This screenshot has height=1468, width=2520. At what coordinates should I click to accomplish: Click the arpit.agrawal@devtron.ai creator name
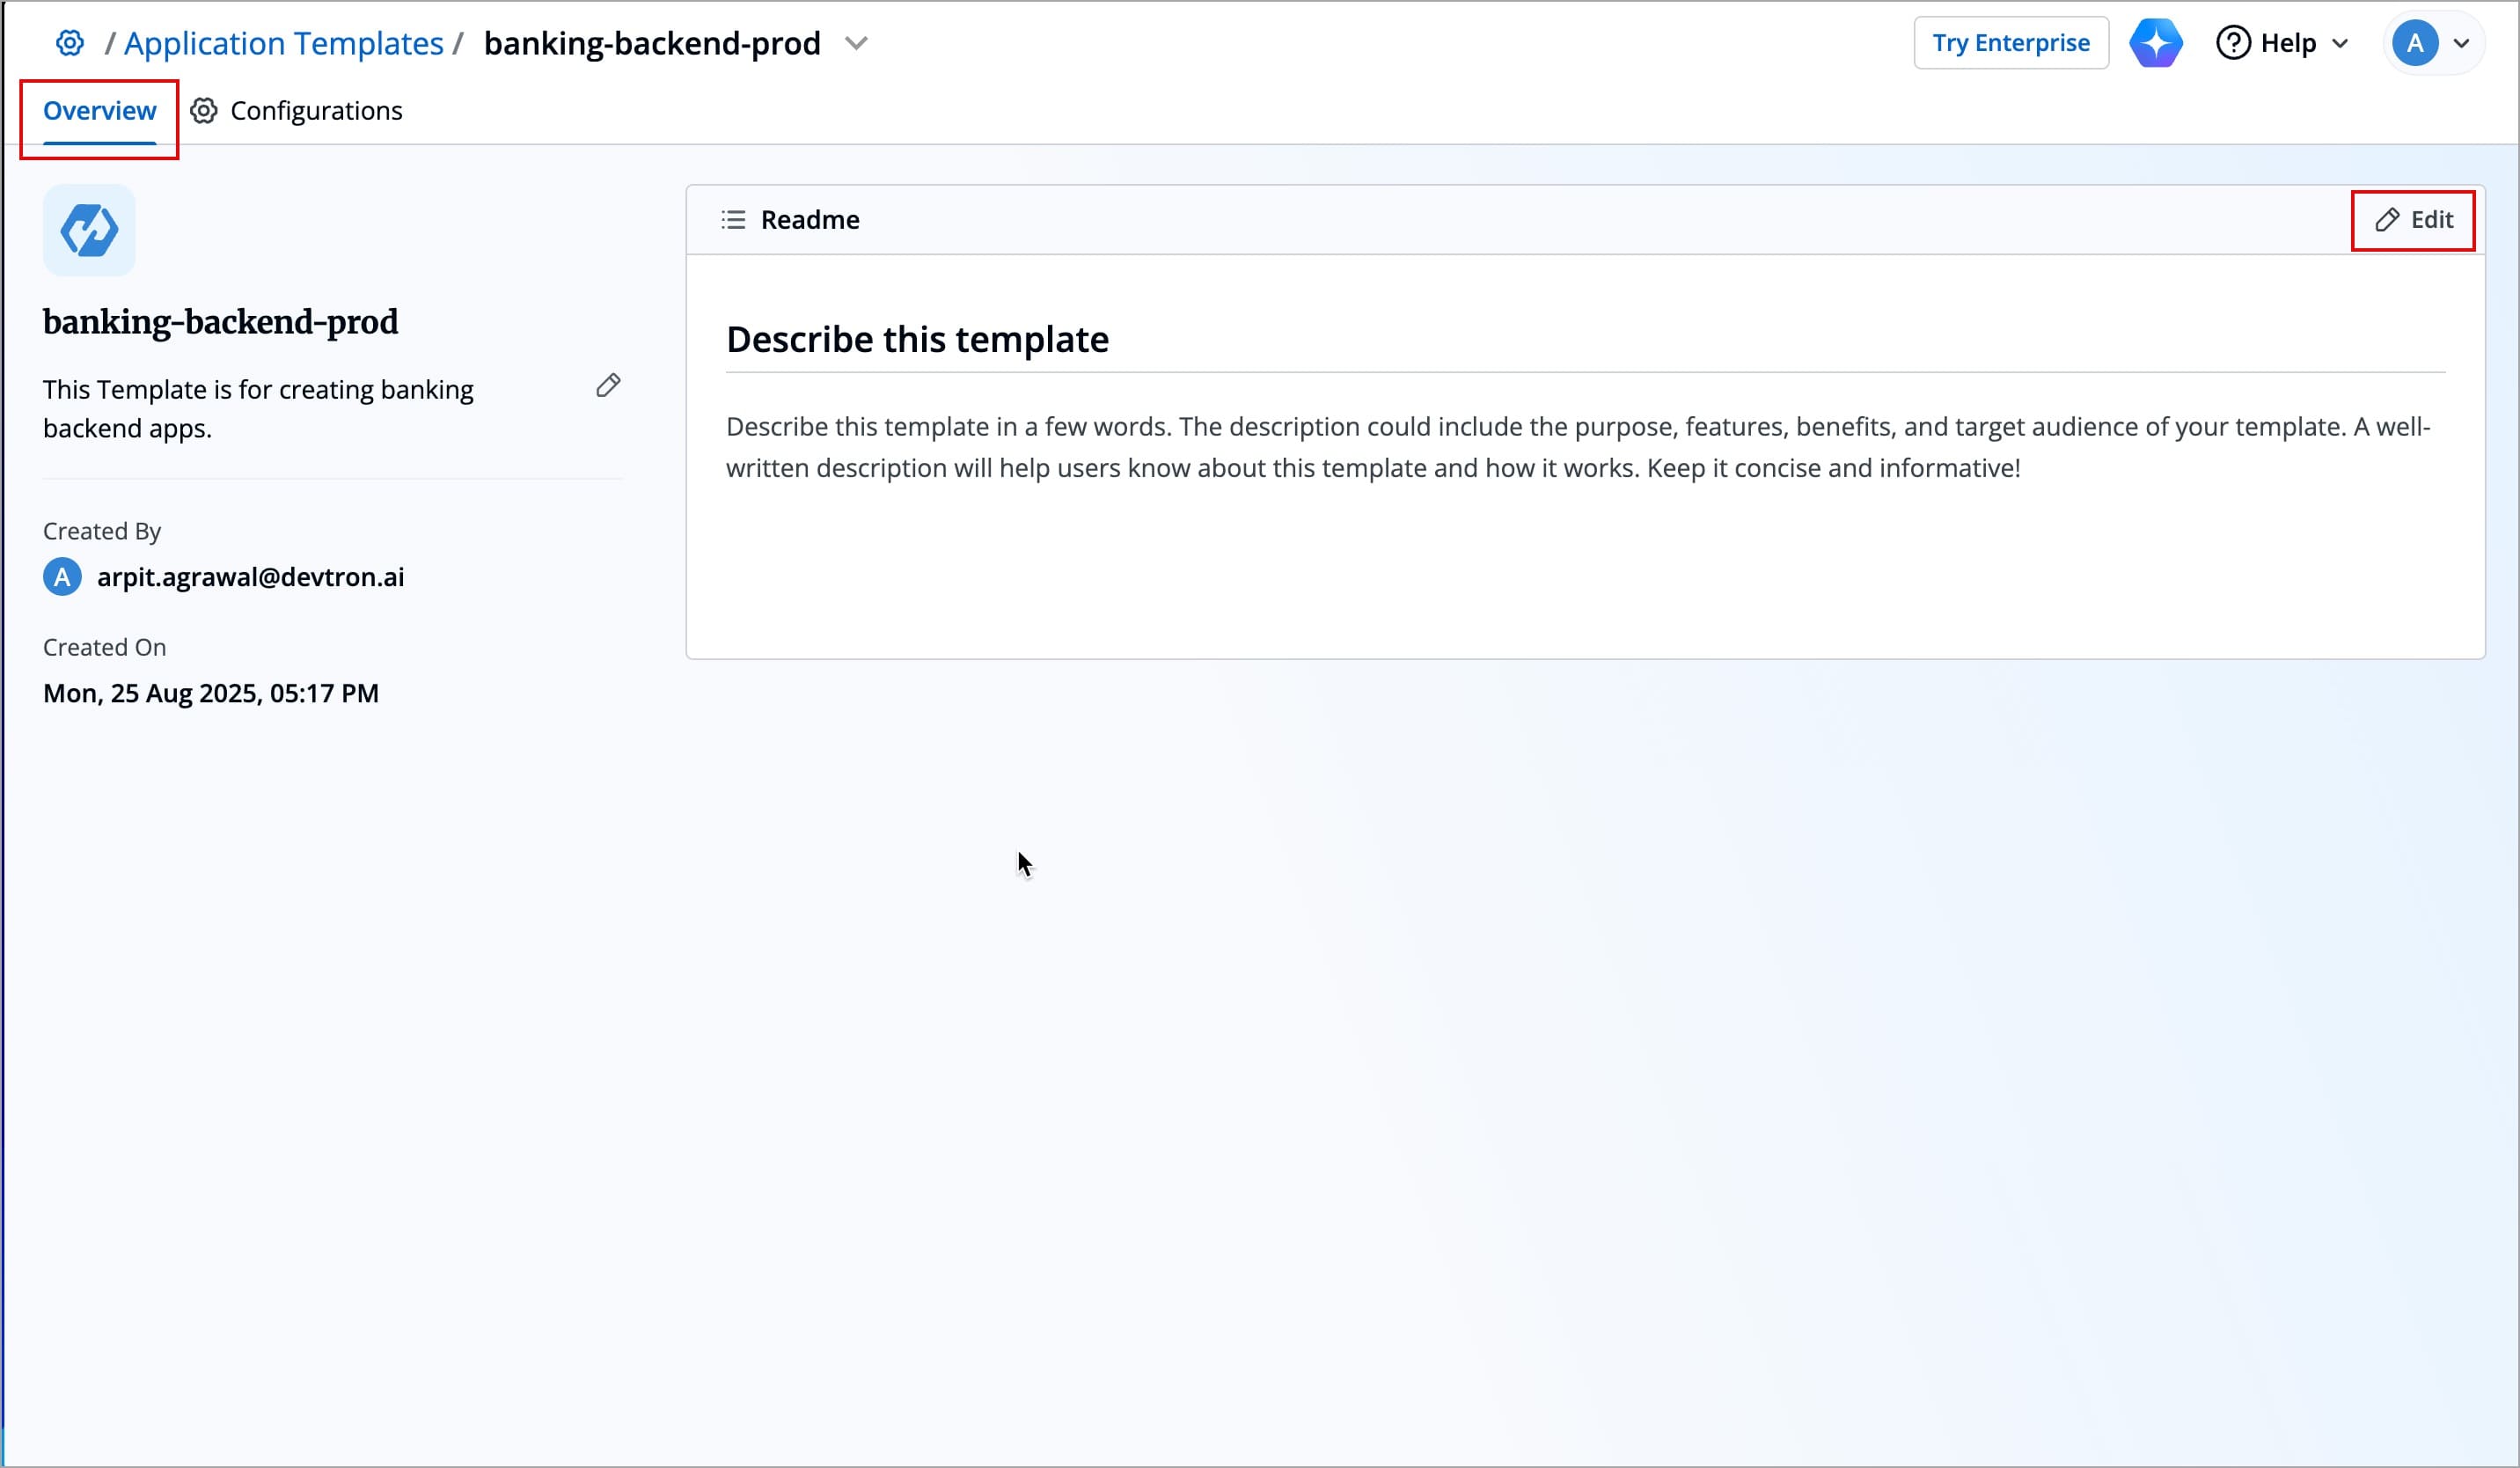tap(250, 577)
